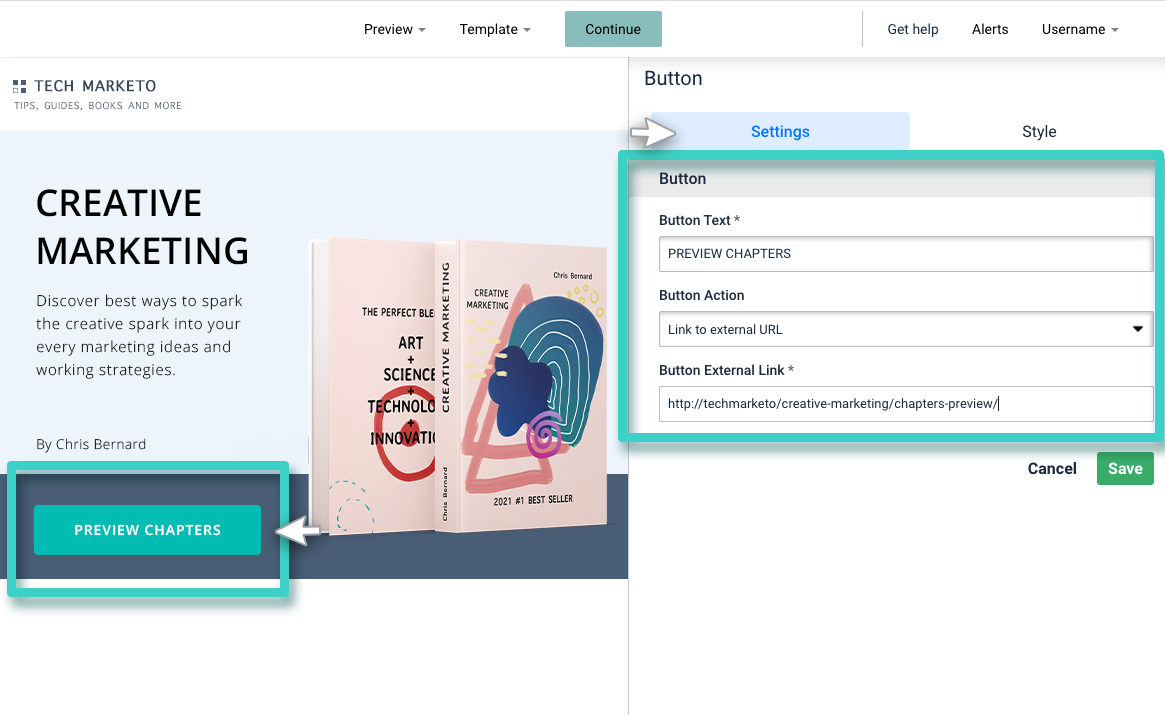Screen dimensions: 1165x715
Task: Expand the Username account menu
Action: click(1080, 29)
